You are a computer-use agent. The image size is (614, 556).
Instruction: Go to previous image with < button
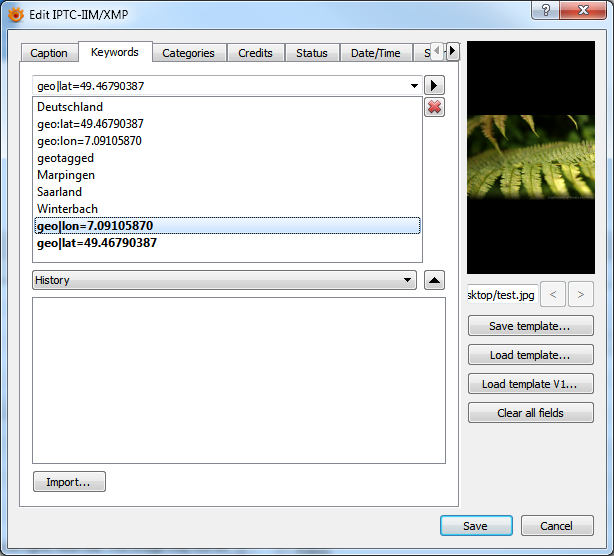553,294
